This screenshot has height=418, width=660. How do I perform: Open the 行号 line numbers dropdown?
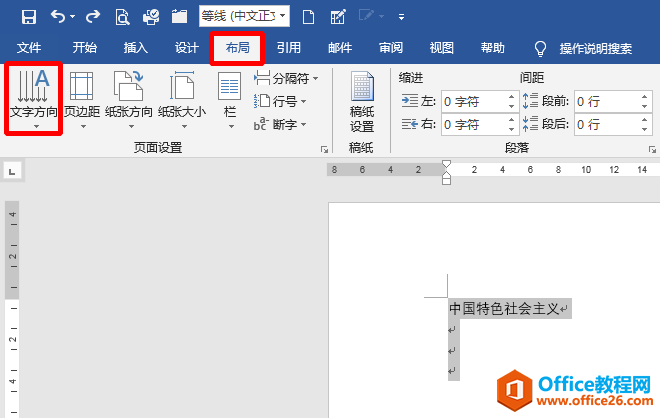[280, 101]
